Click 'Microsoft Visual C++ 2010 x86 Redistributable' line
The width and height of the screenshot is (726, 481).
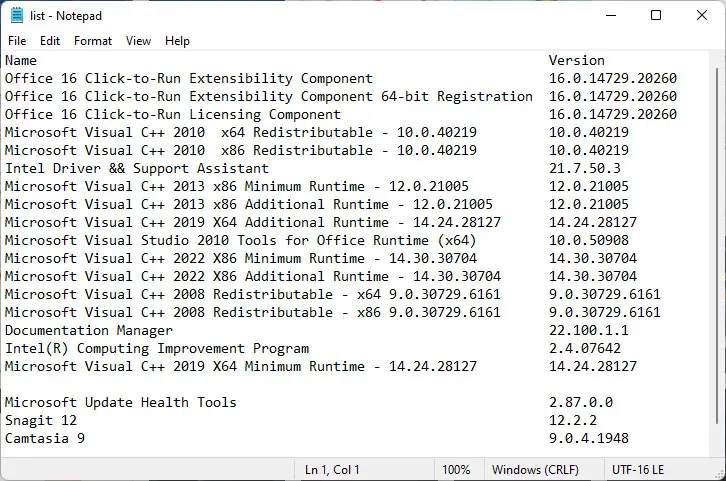tap(241, 150)
